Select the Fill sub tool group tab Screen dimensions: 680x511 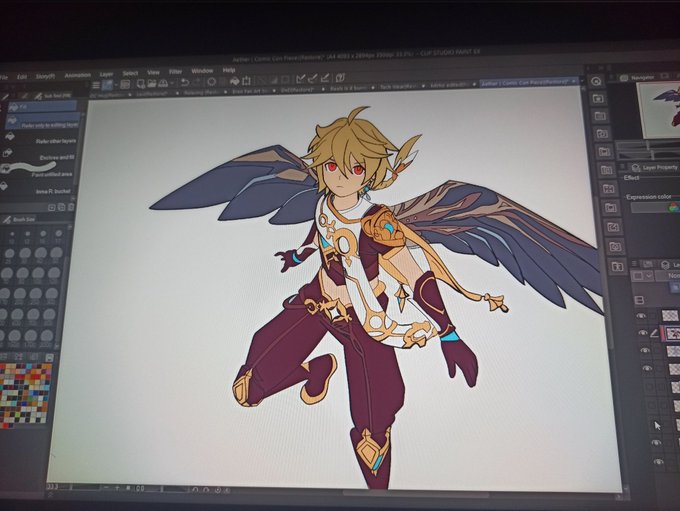point(42,107)
